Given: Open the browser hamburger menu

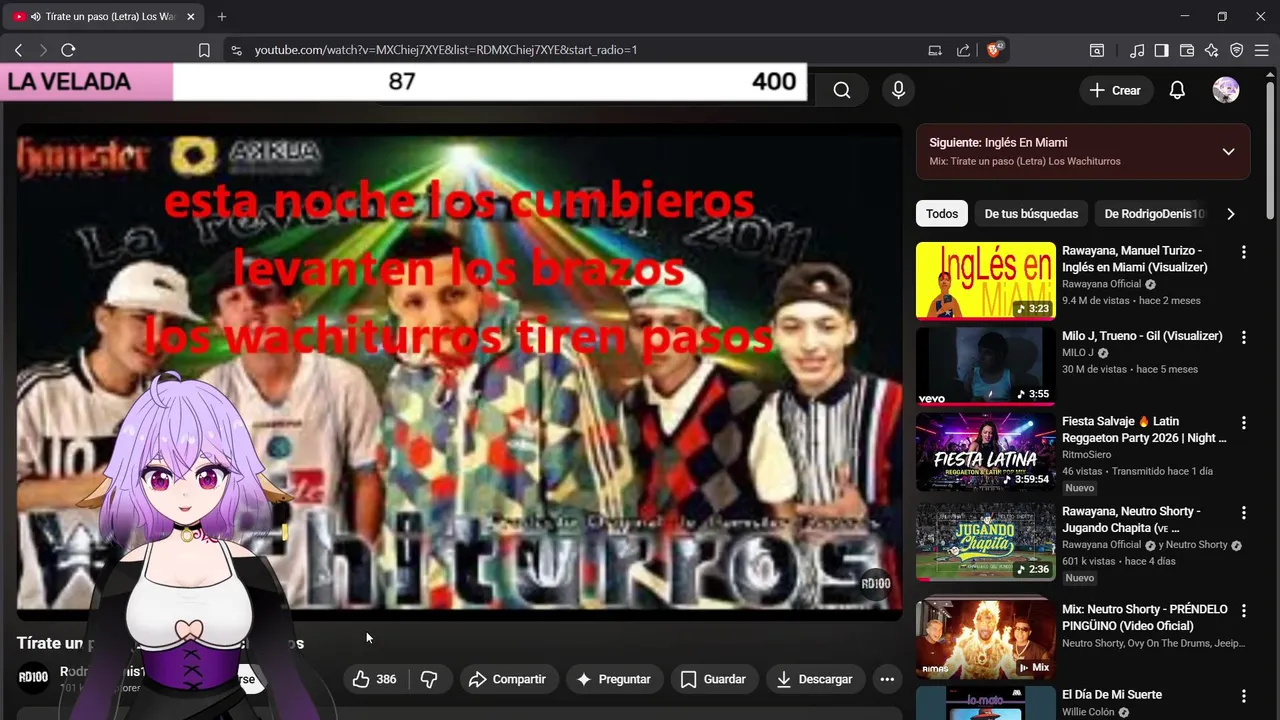Looking at the screenshot, I should pos(1261,50).
